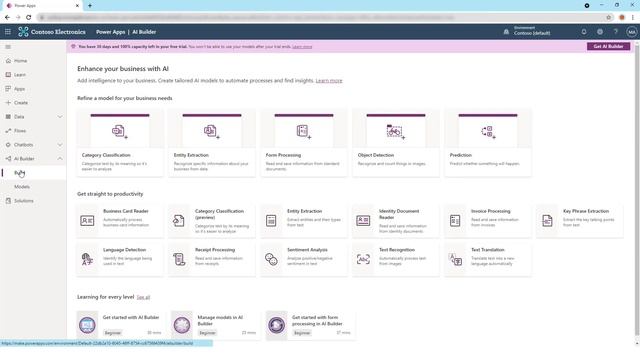
Task: Click the browser back arrow
Action: pyautogui.click(x=7, y=17)
